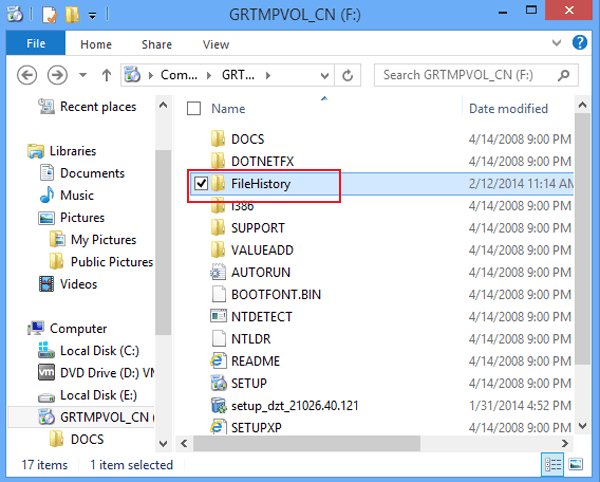Sort by the Name column header

[228, 109]
